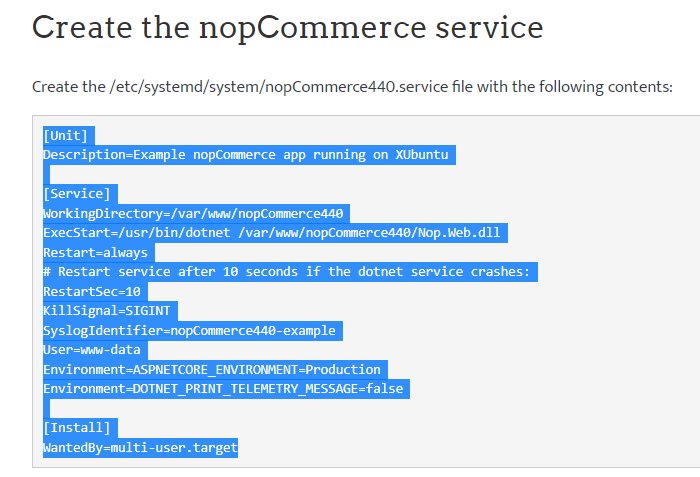Click the [Service] section header line
The image size is (700, 477).
pyautogui.click(x=77, y=194)
